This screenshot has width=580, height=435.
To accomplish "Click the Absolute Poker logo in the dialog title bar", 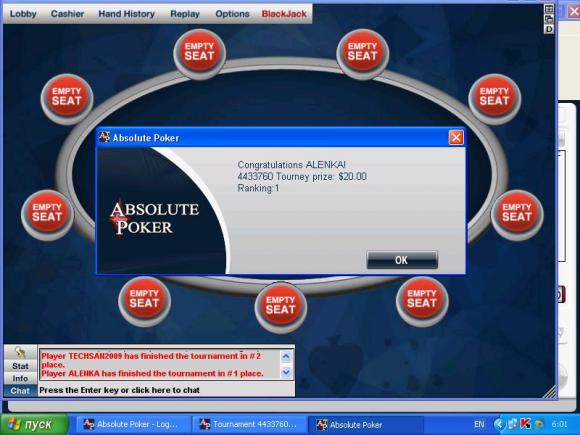I will (104, 137).
